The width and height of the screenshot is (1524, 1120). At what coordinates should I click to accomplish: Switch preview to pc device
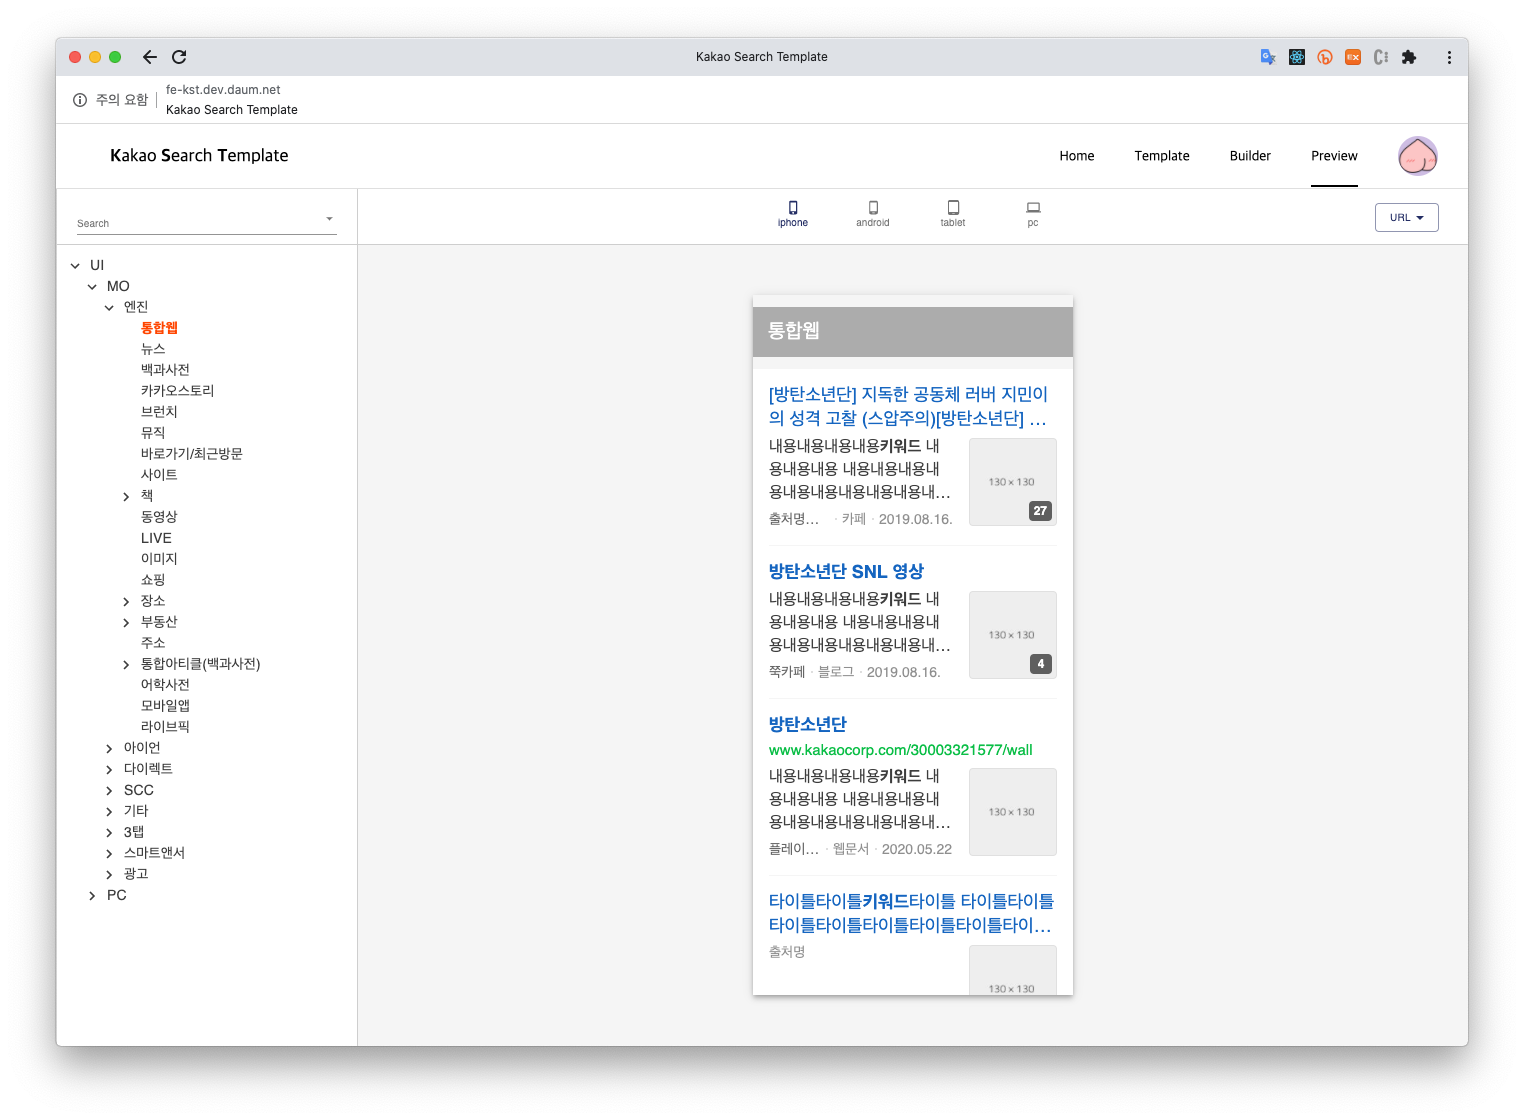pos(1033,208)
